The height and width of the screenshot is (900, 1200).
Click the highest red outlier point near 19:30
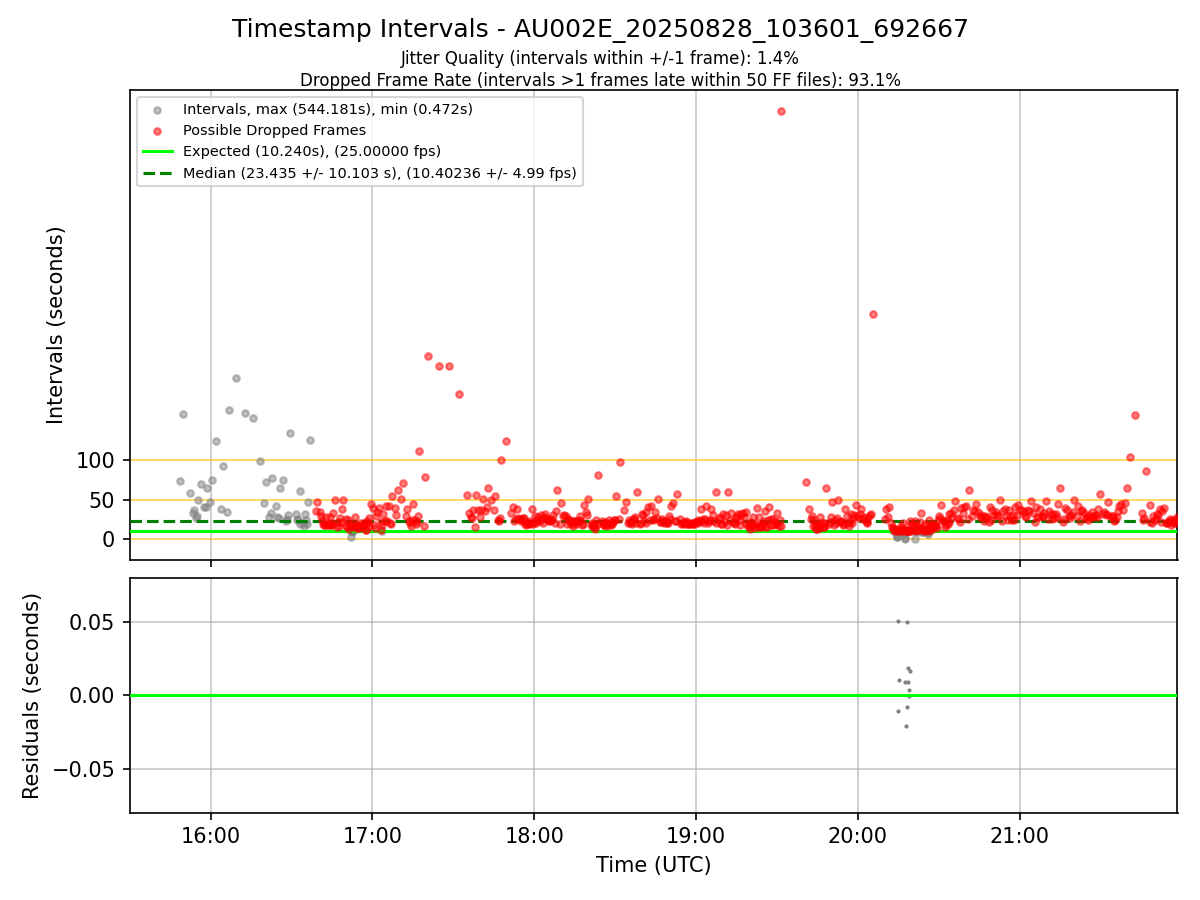(x=781, y=111)
